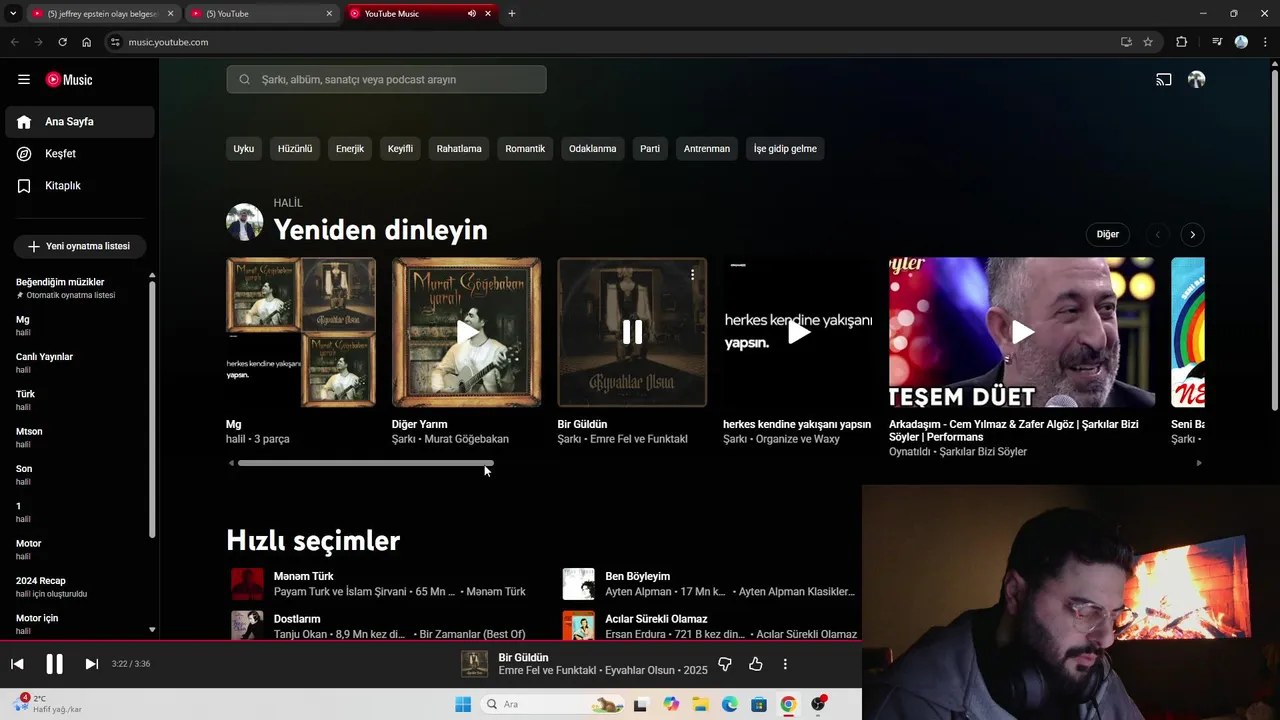
Task: Open the Mg playlist thumbnail
Action: point(301,332)
